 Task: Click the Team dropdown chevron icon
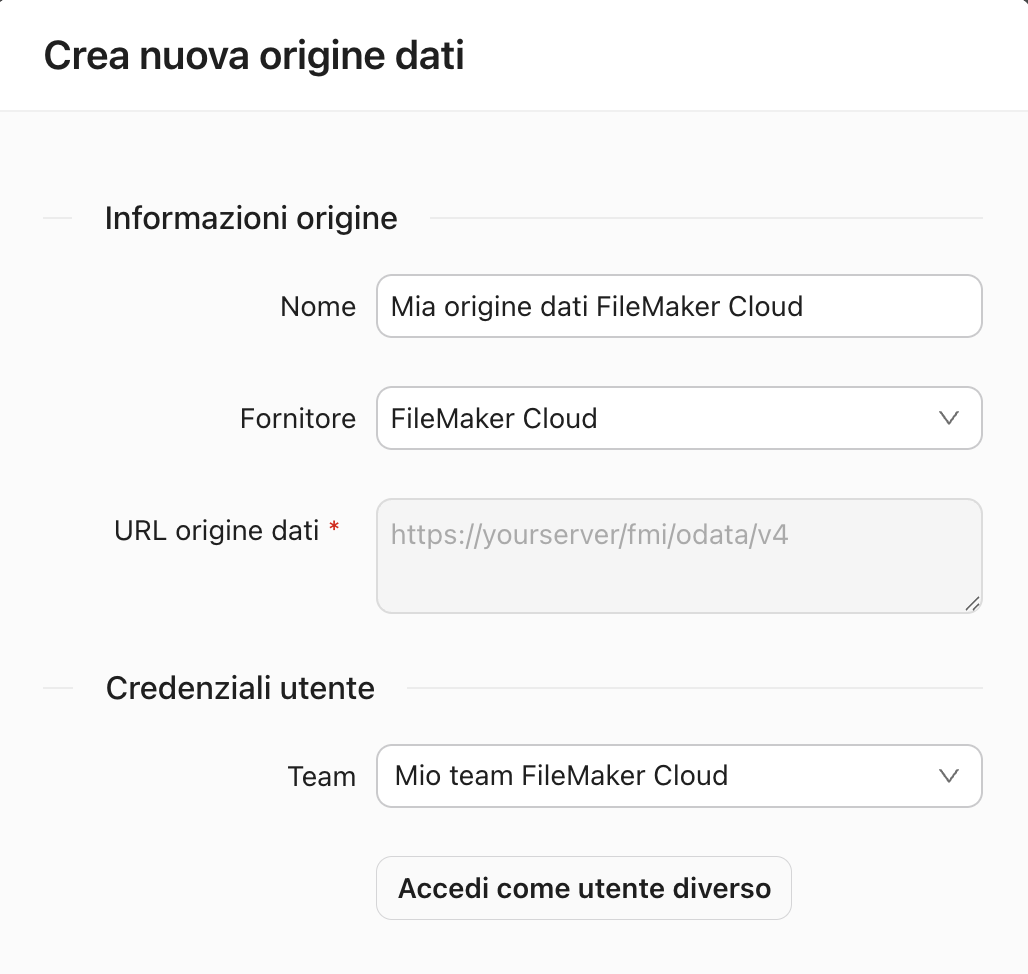950,776
